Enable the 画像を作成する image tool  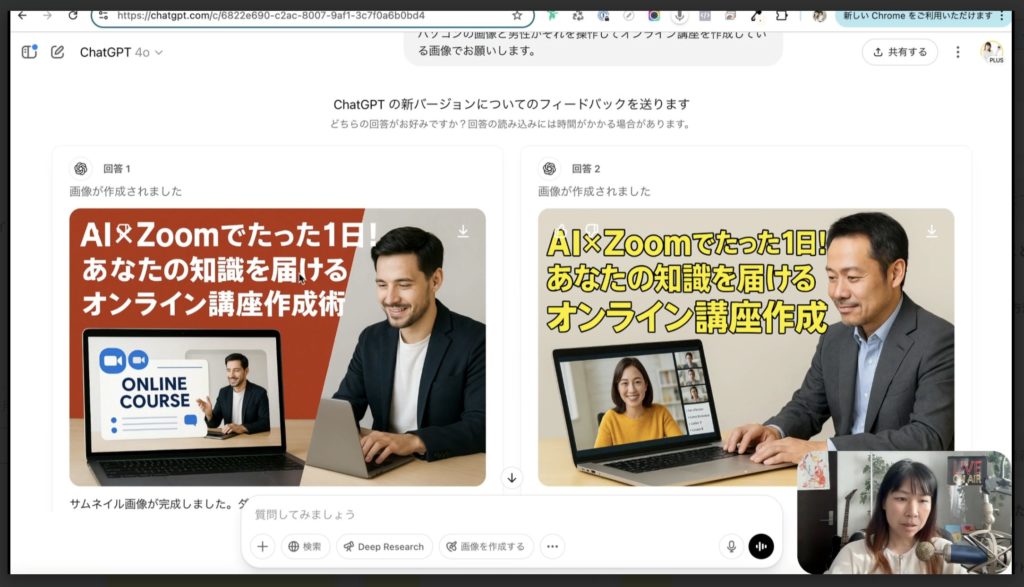click(486, 547)
